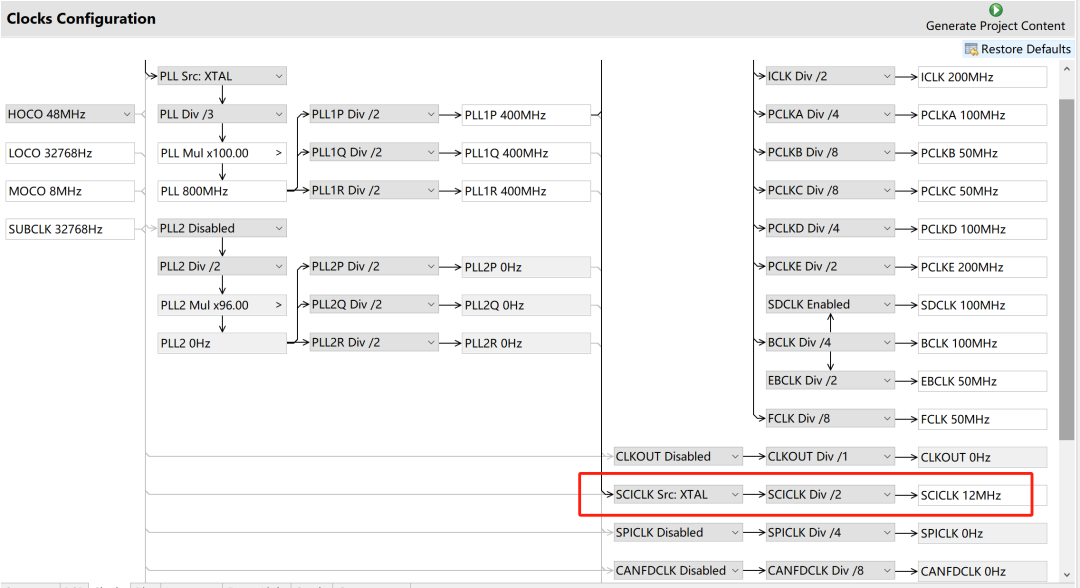This screenshot has height=588, width=1080.
Task: Open the PLL2 Disabled source dropdown
Action: [x=222, y=229]
